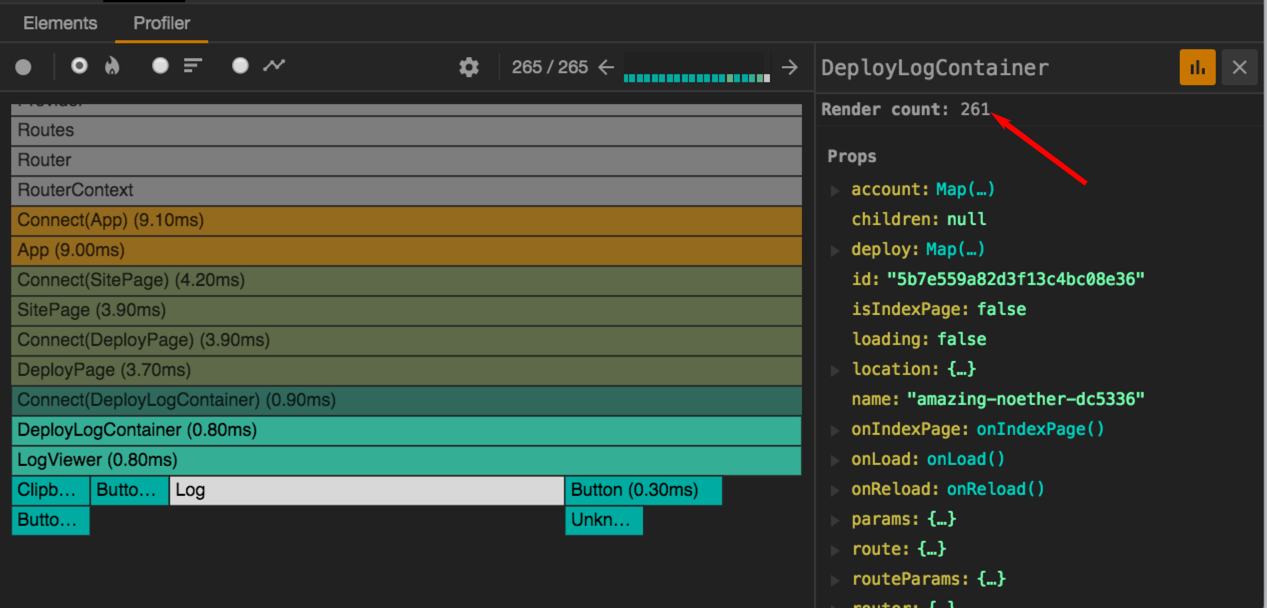This screenshot has width=1267, height=608.
Task: Switch to the Elements tab
Action: [60, 22]
